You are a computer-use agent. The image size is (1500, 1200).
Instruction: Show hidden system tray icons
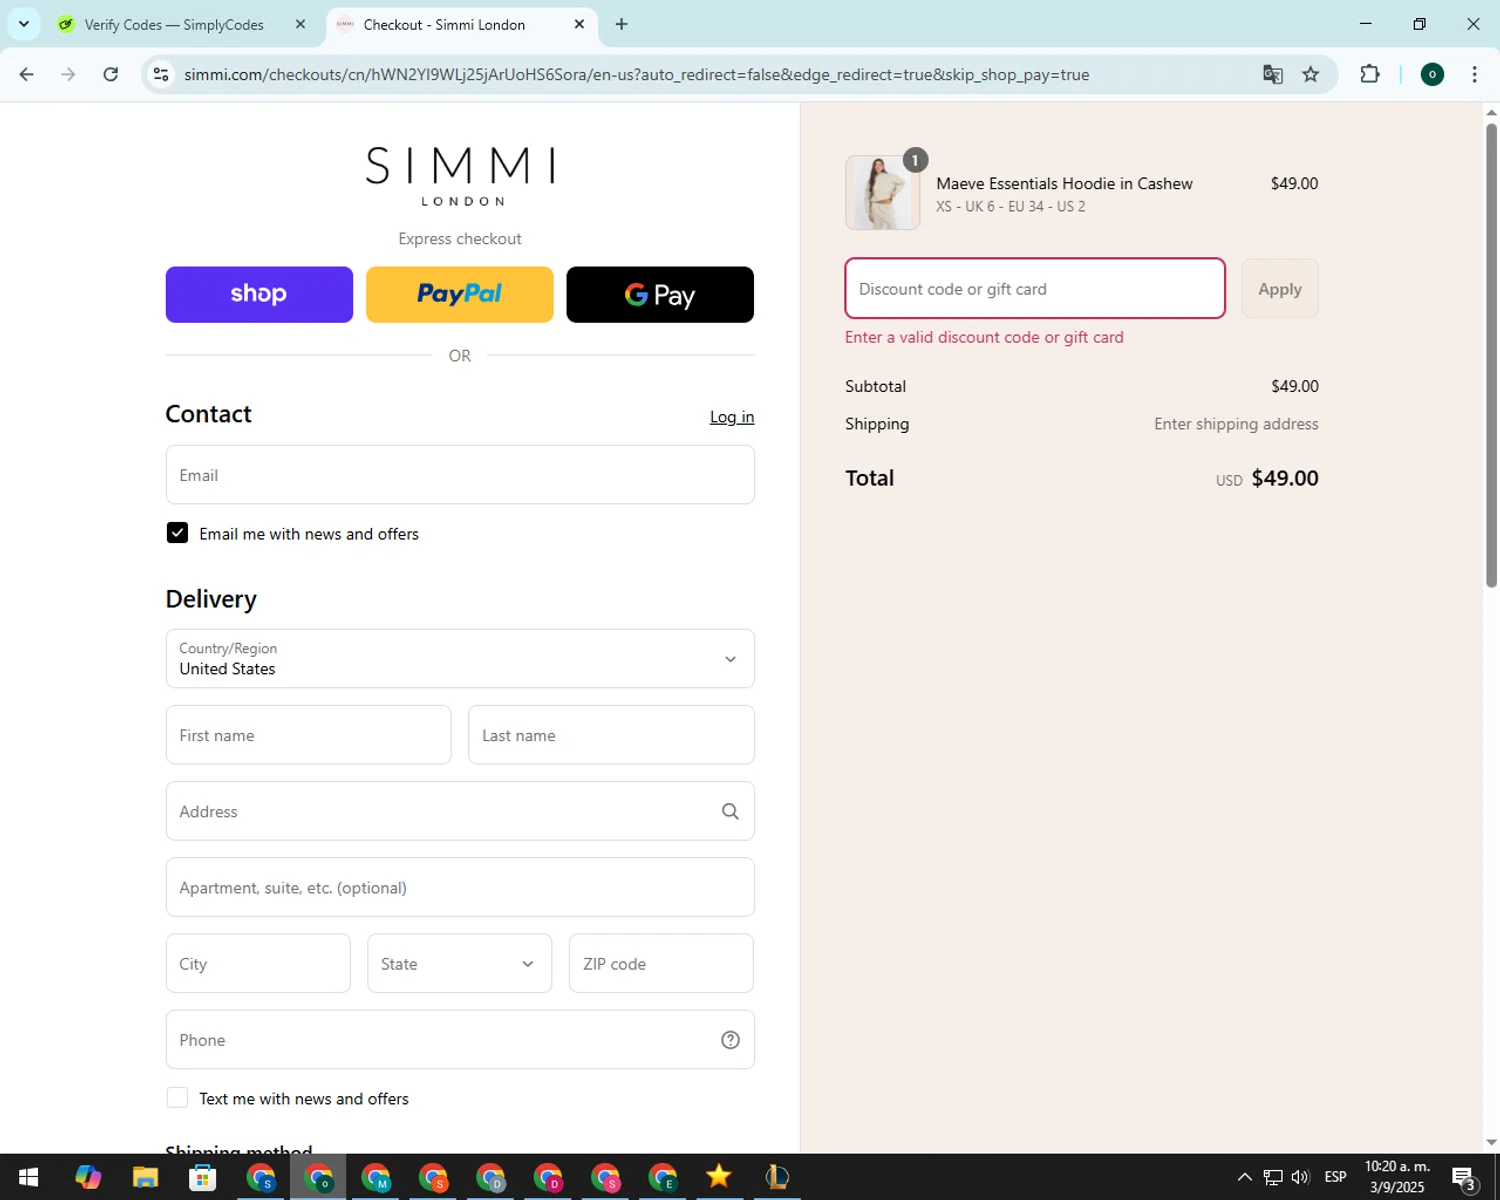1244,1177
